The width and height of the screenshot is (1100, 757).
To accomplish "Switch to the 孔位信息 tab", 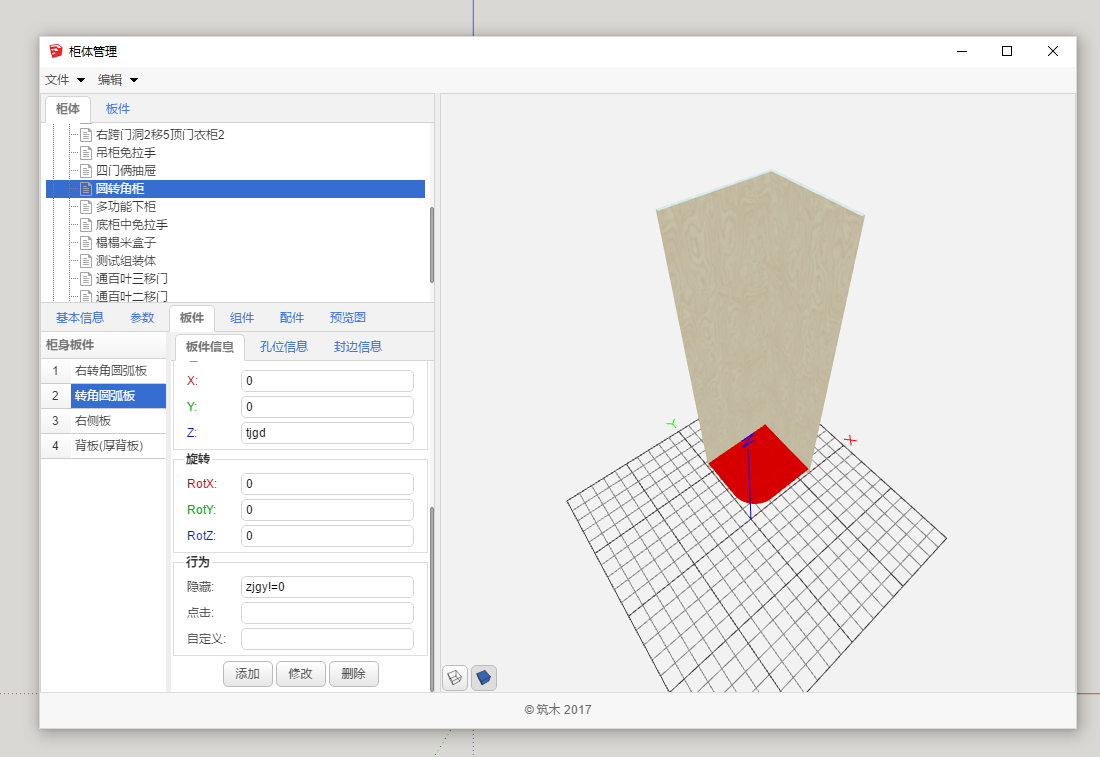I will [x=283, y=347].
